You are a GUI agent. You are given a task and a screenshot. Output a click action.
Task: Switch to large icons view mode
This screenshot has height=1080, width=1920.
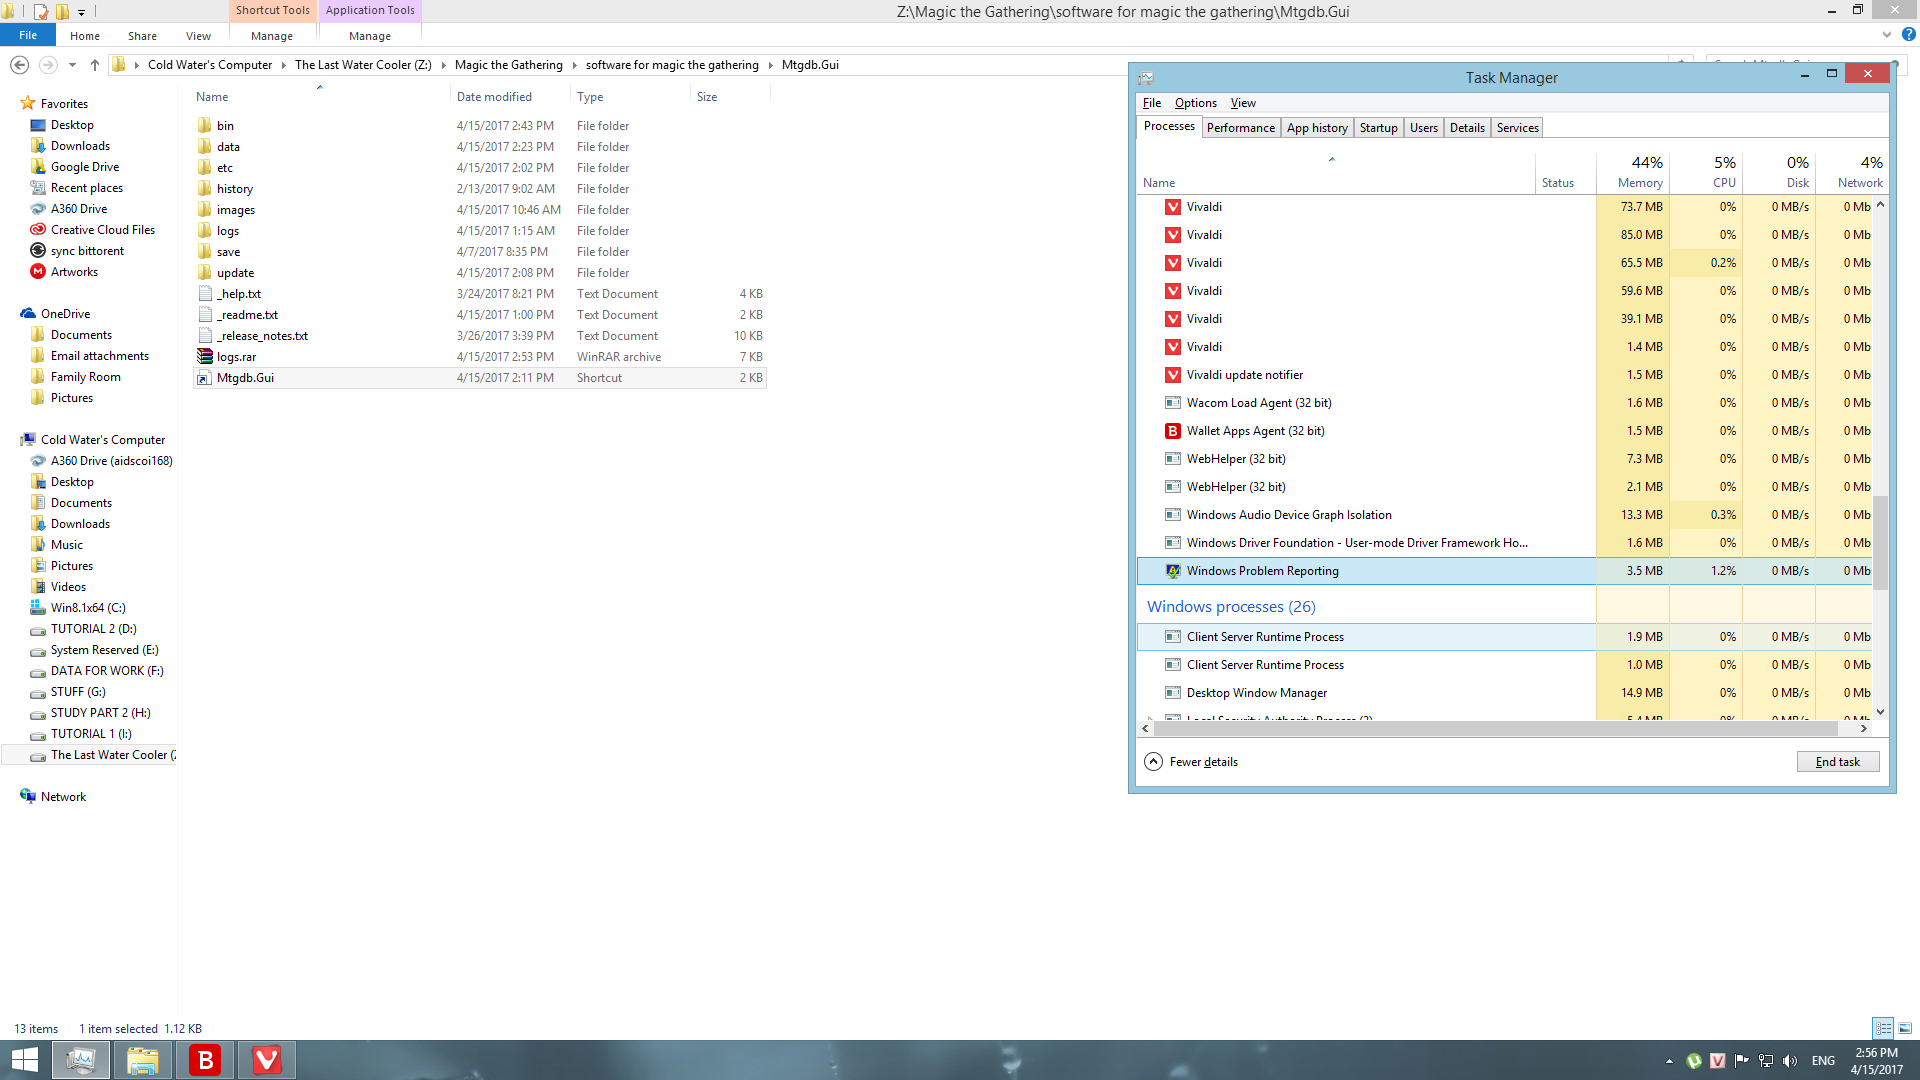[1905, 1028]
